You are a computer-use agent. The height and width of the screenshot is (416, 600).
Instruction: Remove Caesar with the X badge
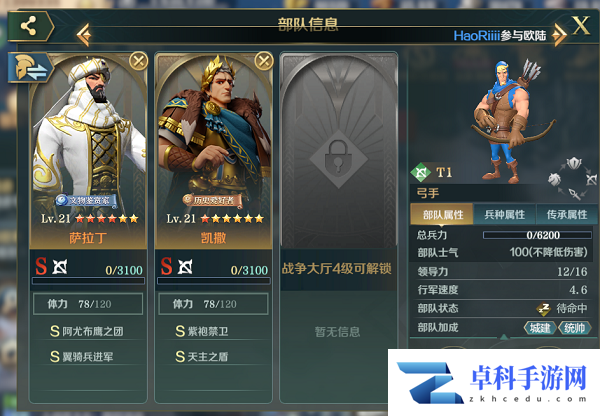coord(264,60)
